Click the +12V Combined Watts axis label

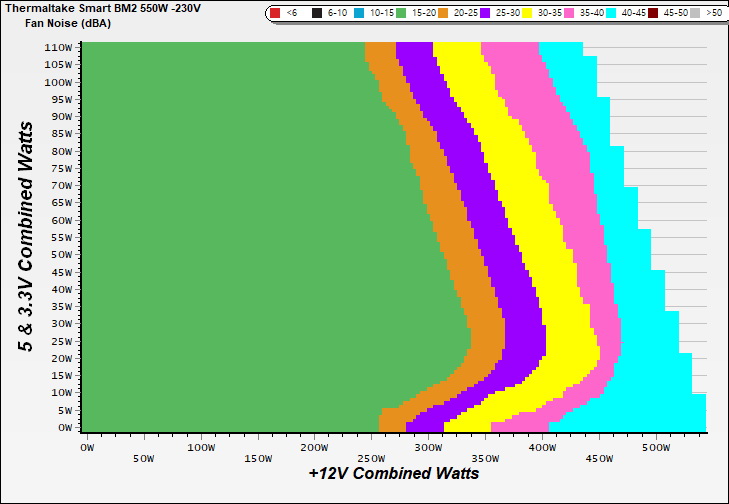[x=393, y=473]
